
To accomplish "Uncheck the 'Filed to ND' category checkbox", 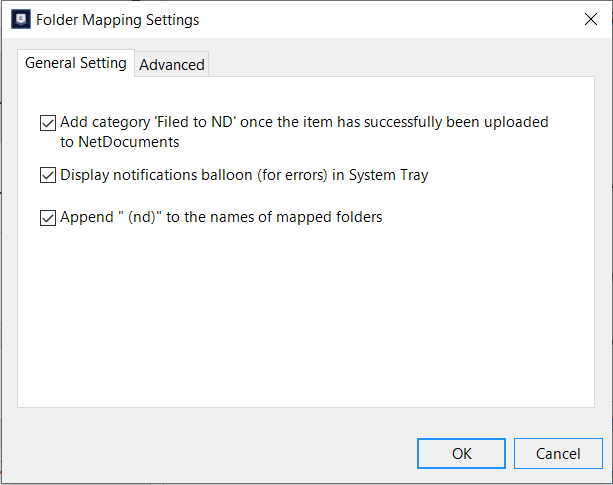I will [48, 123].
